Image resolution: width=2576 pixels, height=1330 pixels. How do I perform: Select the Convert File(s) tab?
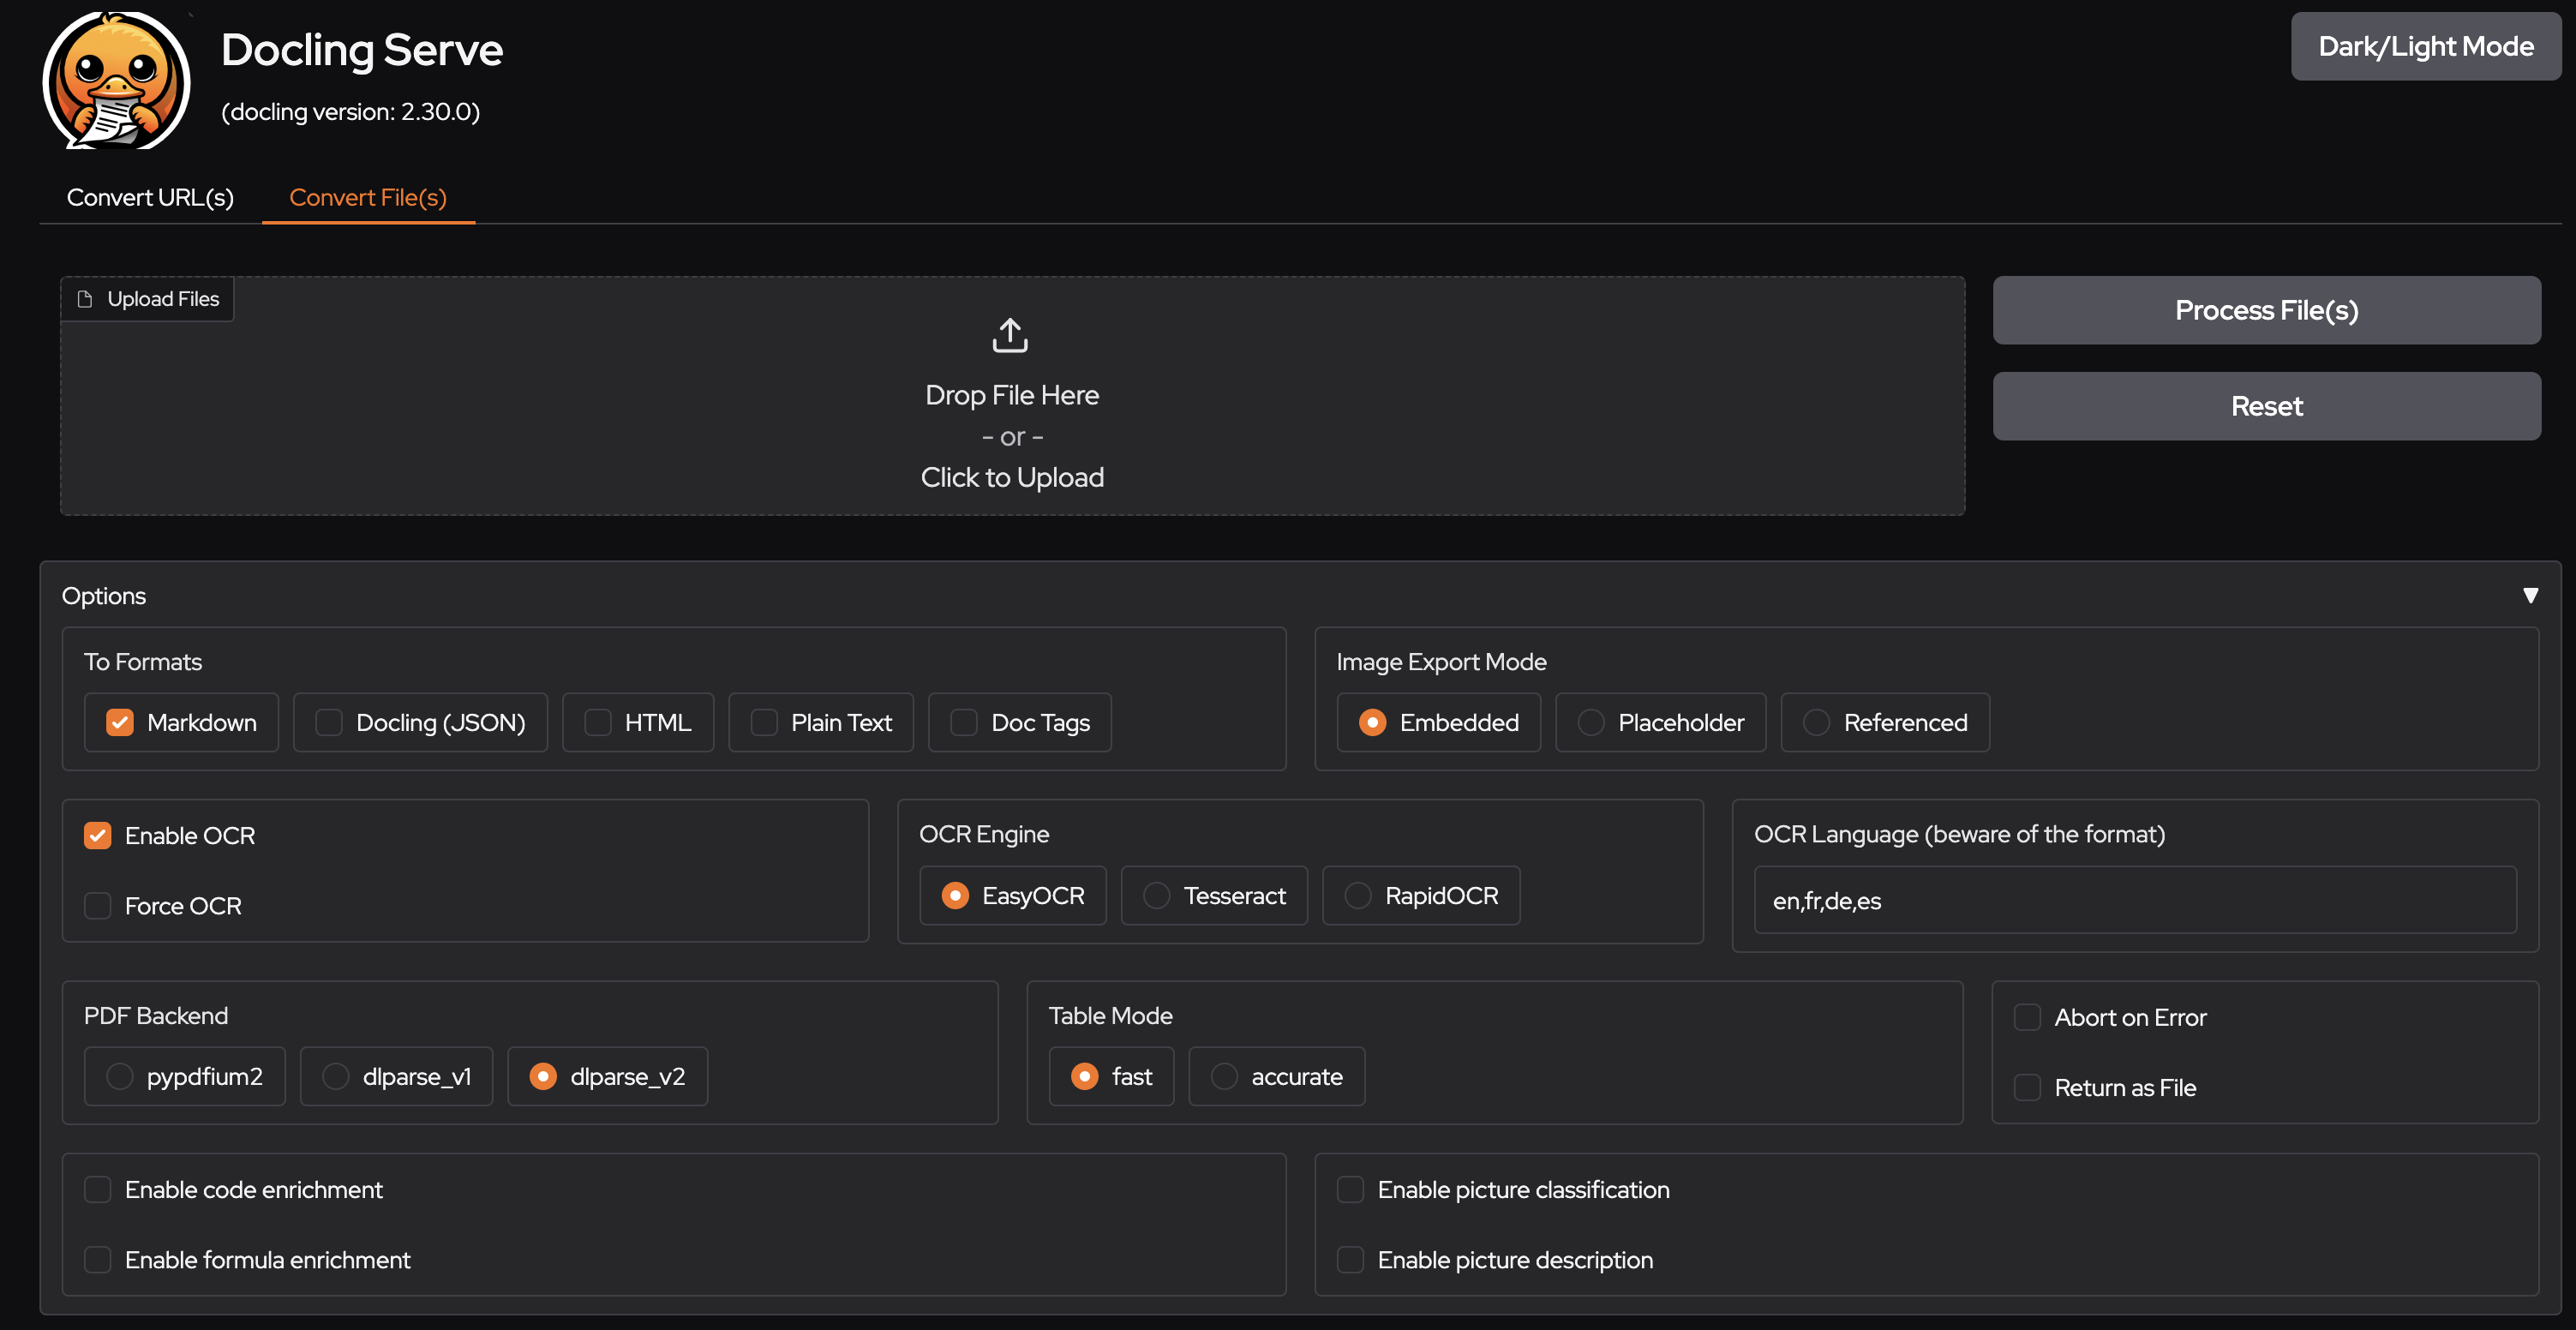[x=368, y=197]
